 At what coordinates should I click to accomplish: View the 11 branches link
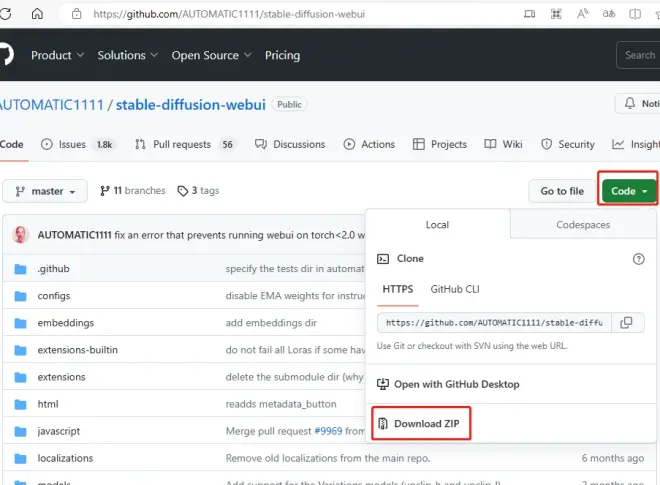pos(133,191)
